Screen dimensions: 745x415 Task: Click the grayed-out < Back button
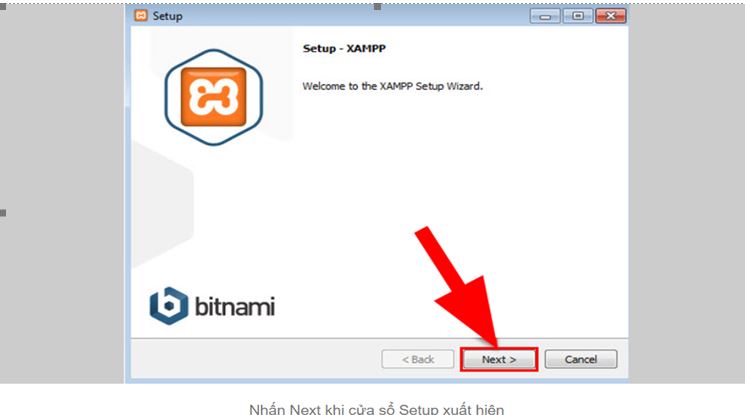click(x=418, y=359)
